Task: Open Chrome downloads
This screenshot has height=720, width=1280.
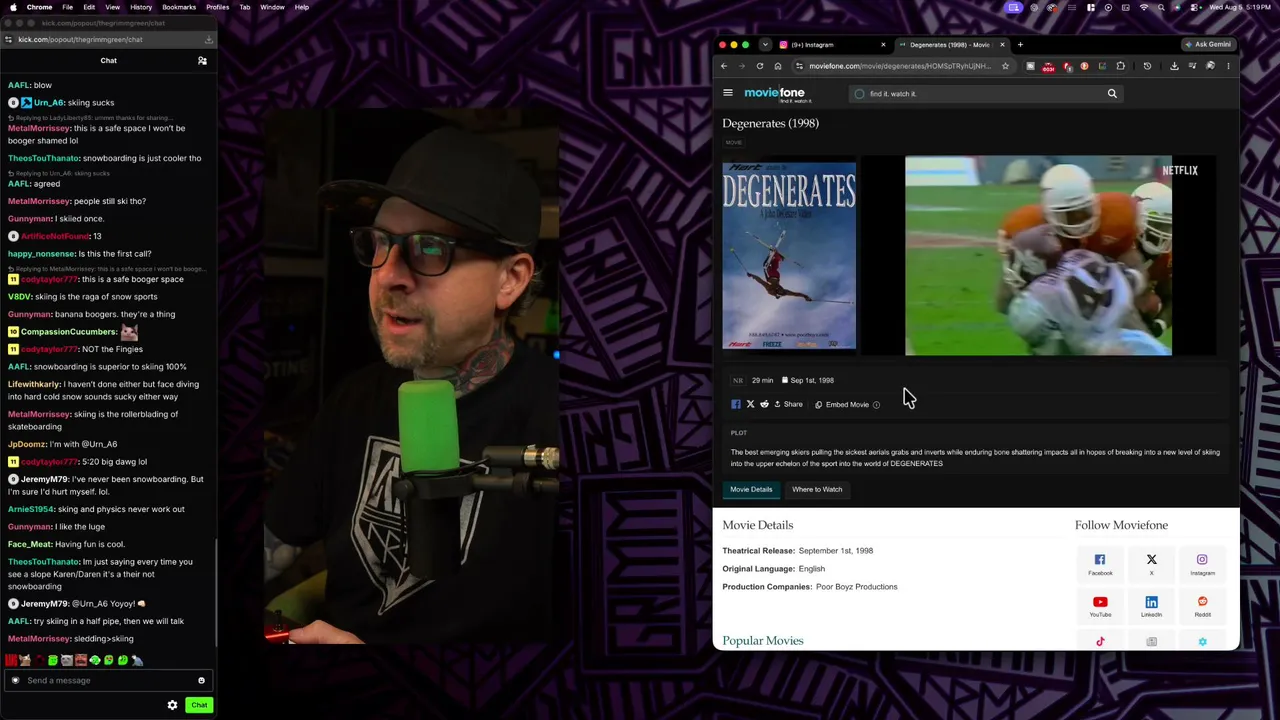Action: [1174, 66]
